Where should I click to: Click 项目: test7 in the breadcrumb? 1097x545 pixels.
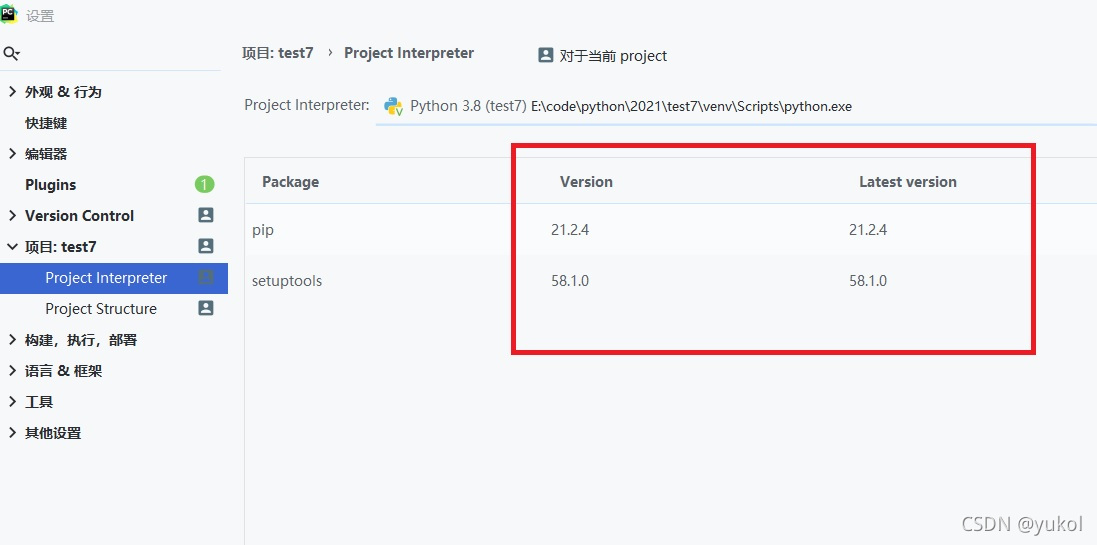(278, 52)
